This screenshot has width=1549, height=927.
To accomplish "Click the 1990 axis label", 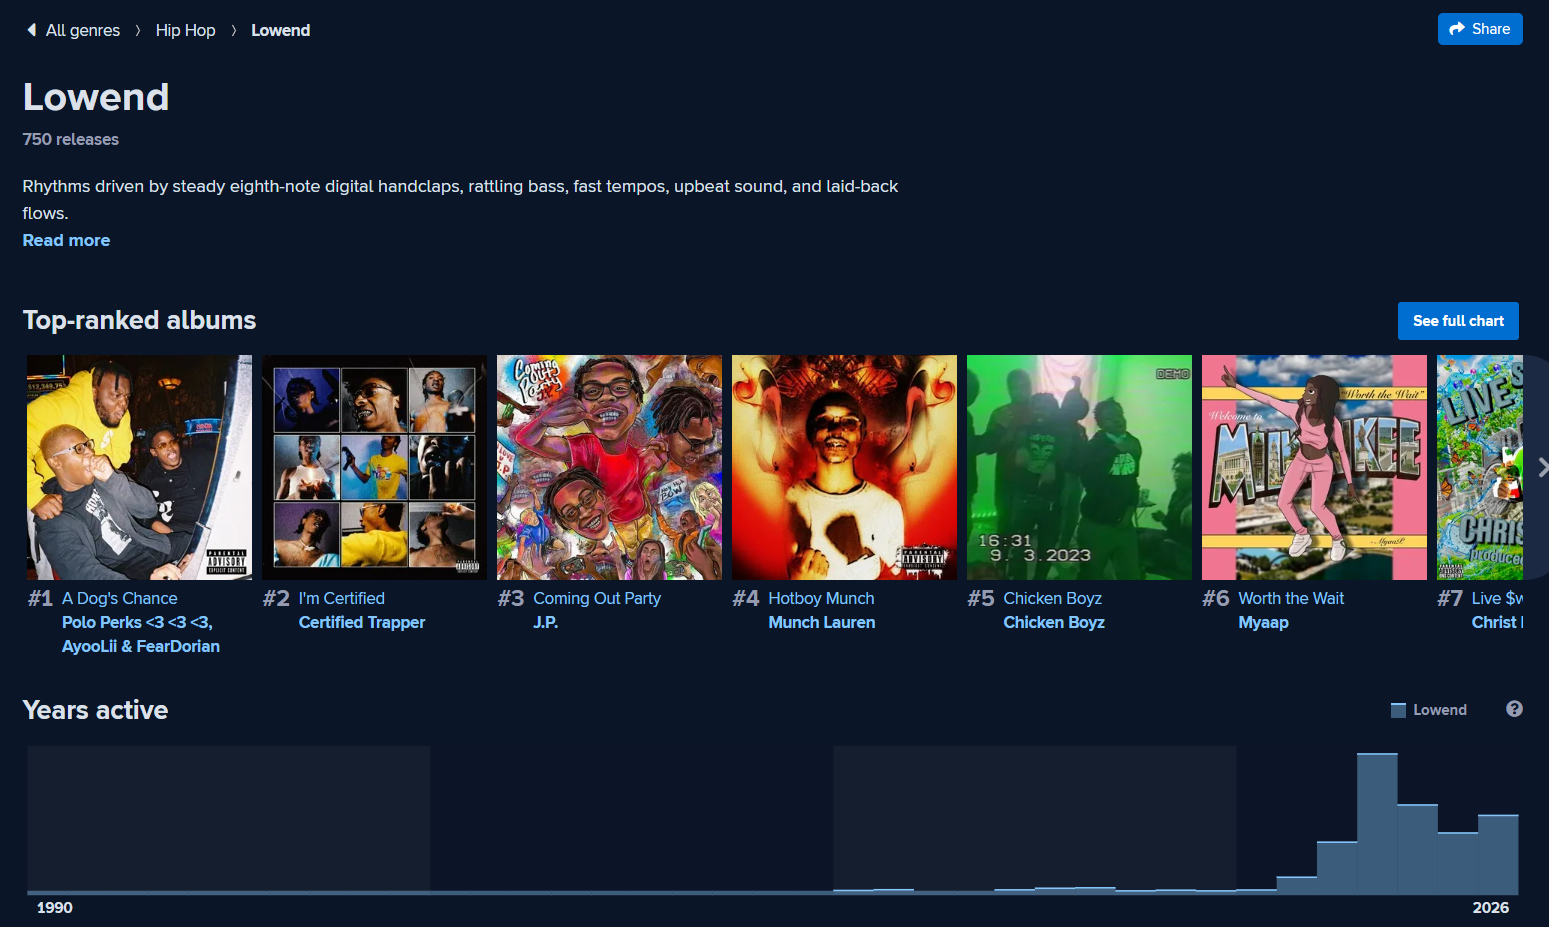I will click(55, 907).
